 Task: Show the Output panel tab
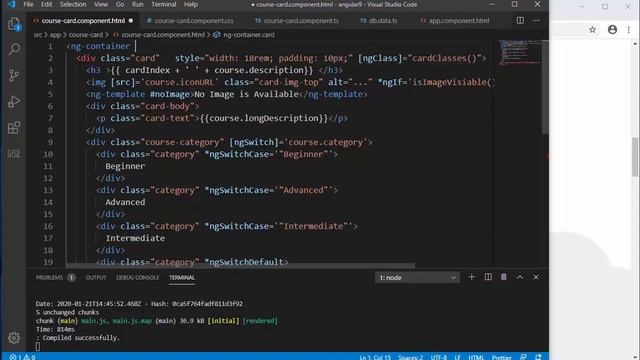pos(96,278)
